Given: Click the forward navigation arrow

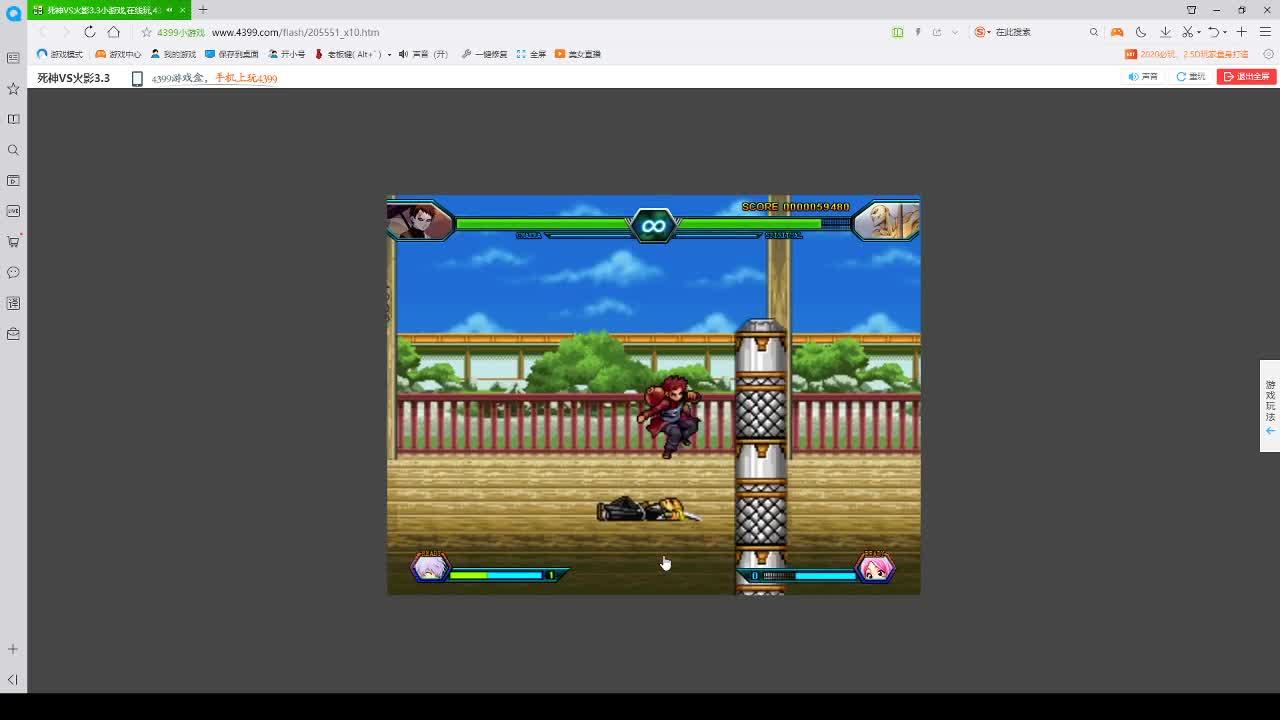Looking at the screenshot, I should pos(65,32).
